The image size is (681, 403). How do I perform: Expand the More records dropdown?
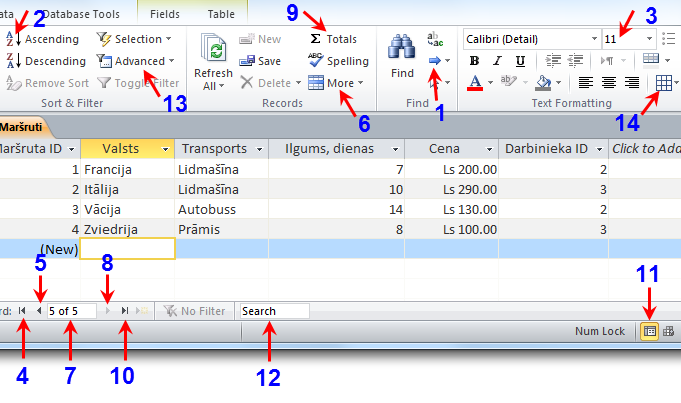click(x=337, y=83)
